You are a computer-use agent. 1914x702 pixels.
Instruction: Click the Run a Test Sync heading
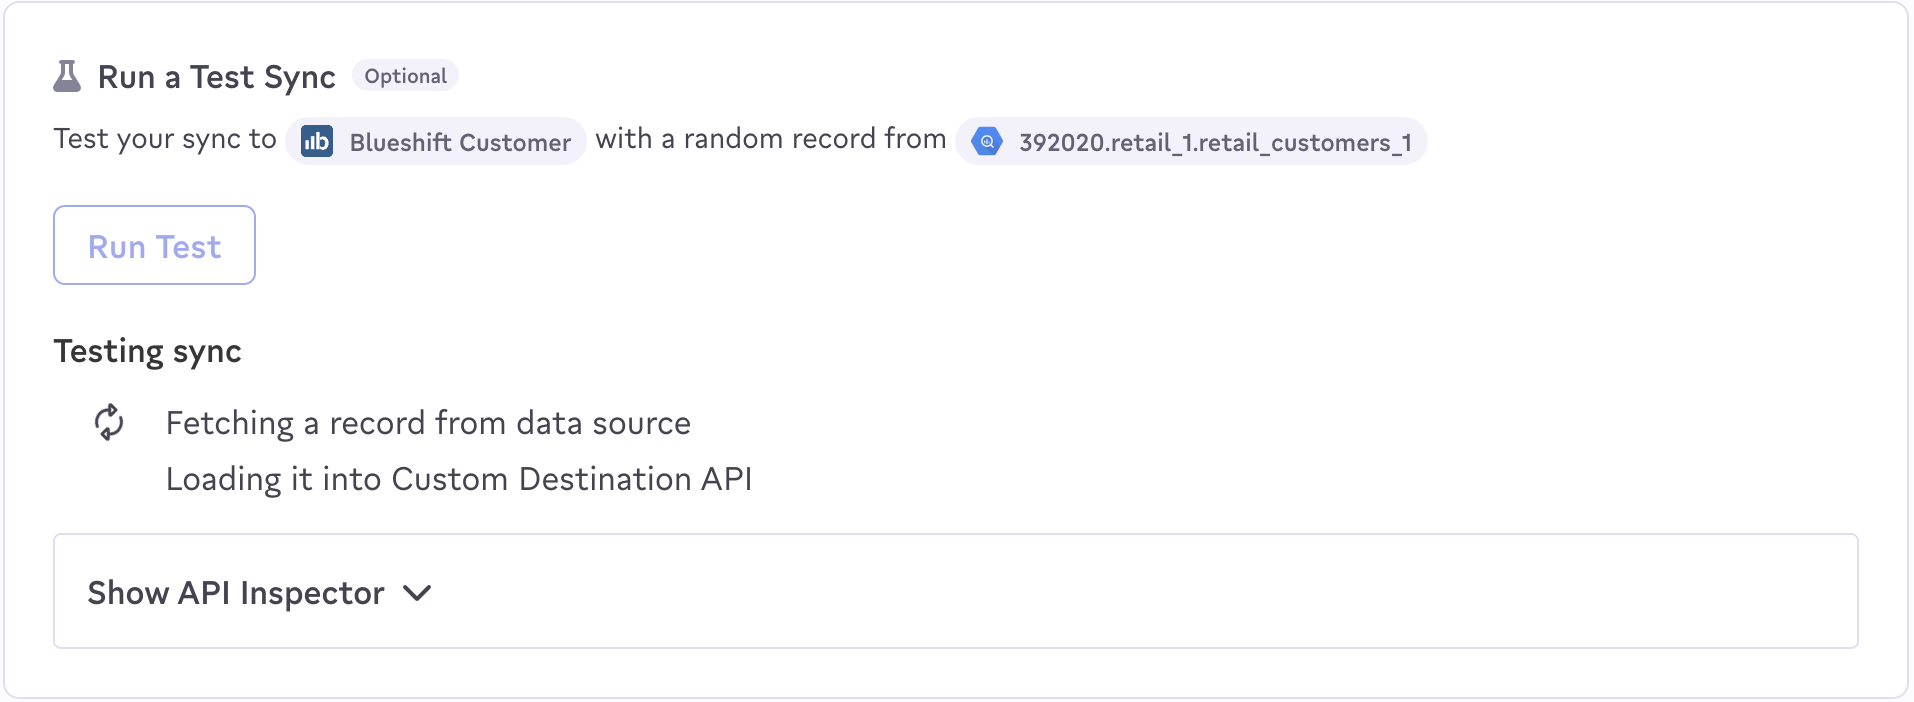216,77
